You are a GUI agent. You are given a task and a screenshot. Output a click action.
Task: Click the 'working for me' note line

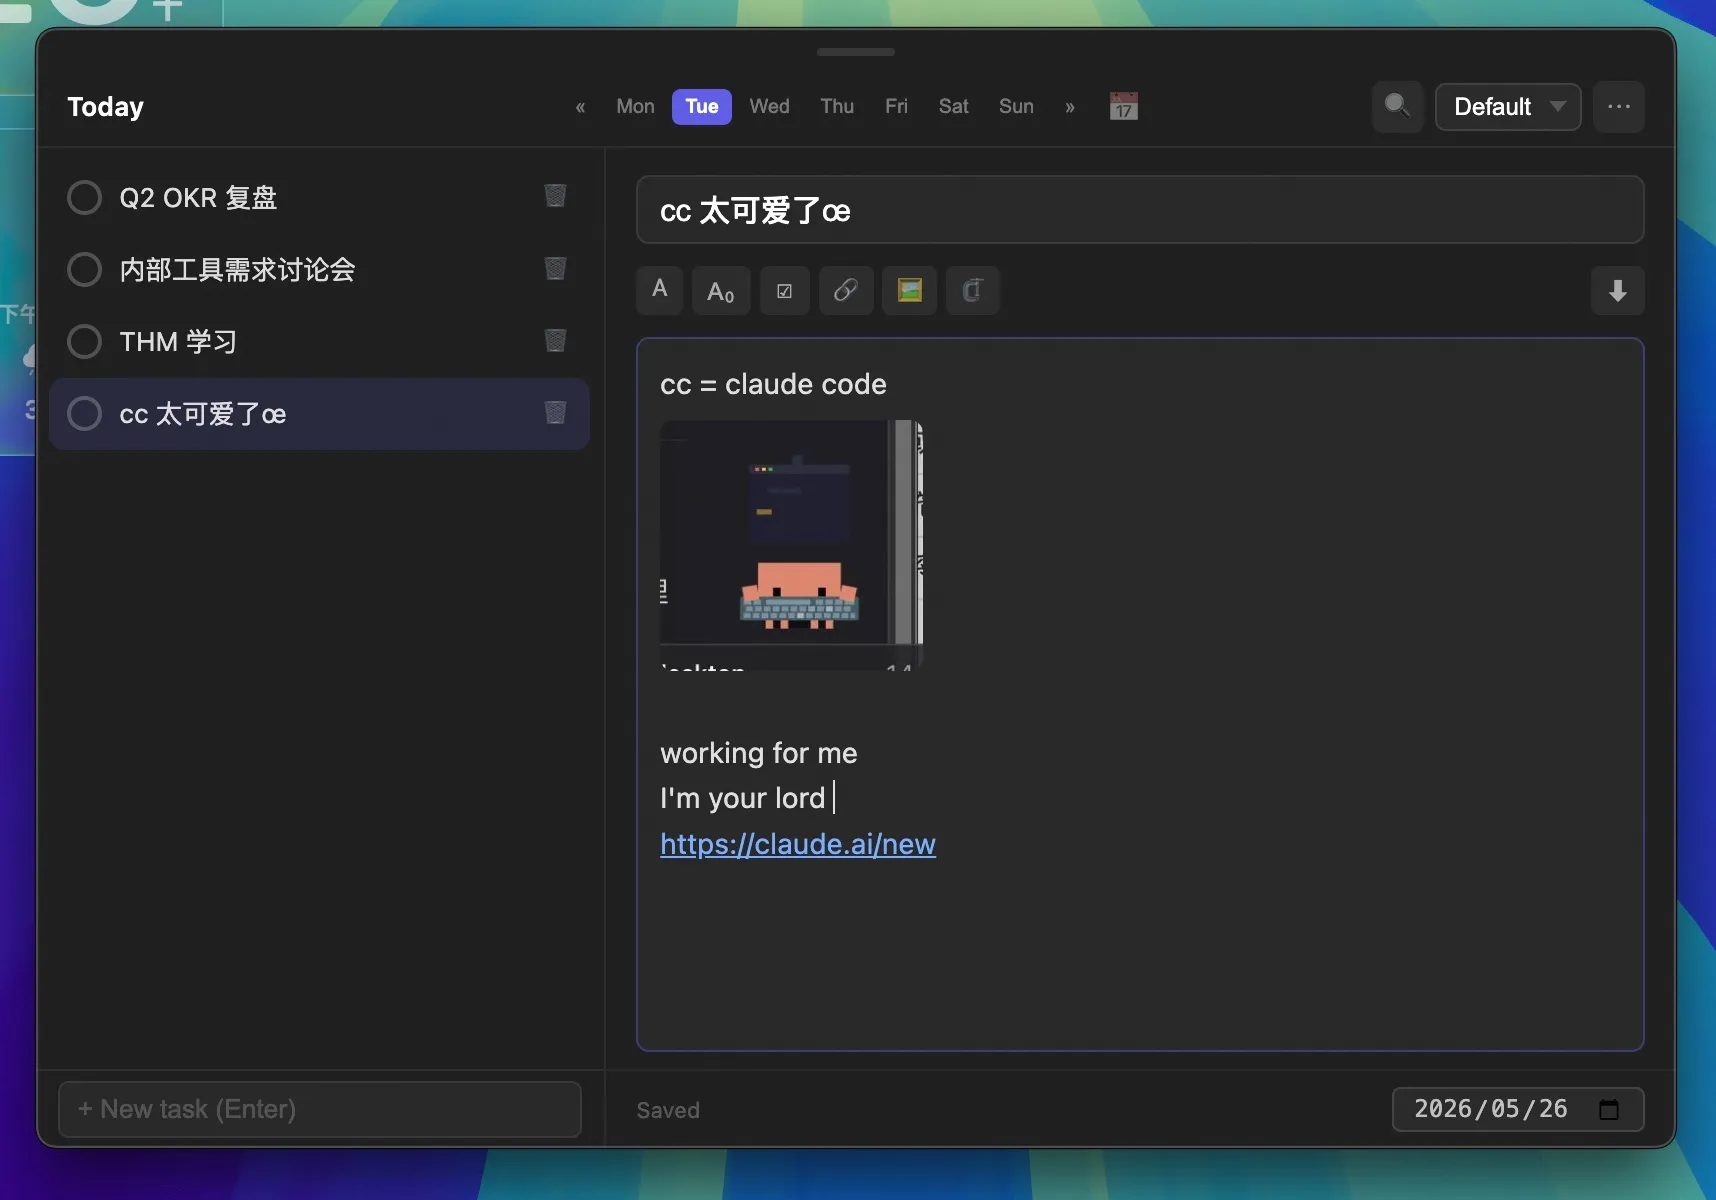tap(759, 753)
